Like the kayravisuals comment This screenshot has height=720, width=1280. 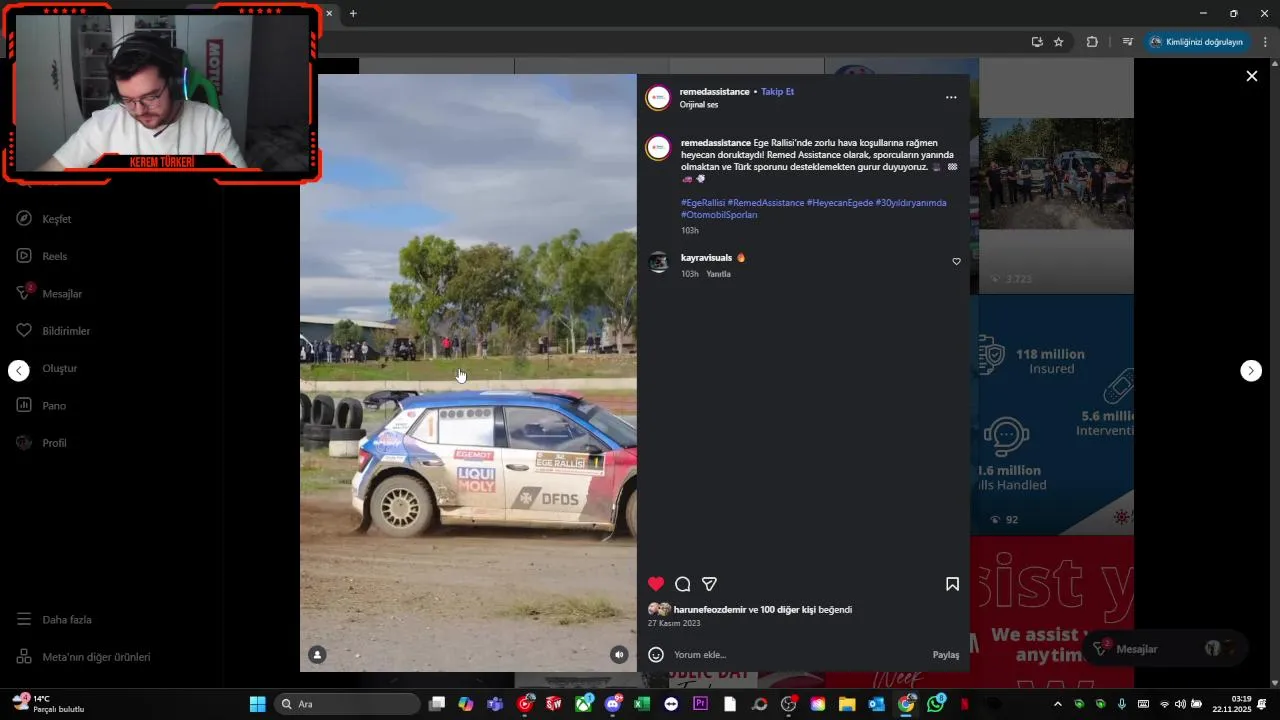pyautogui.click(x=956, y=262)
